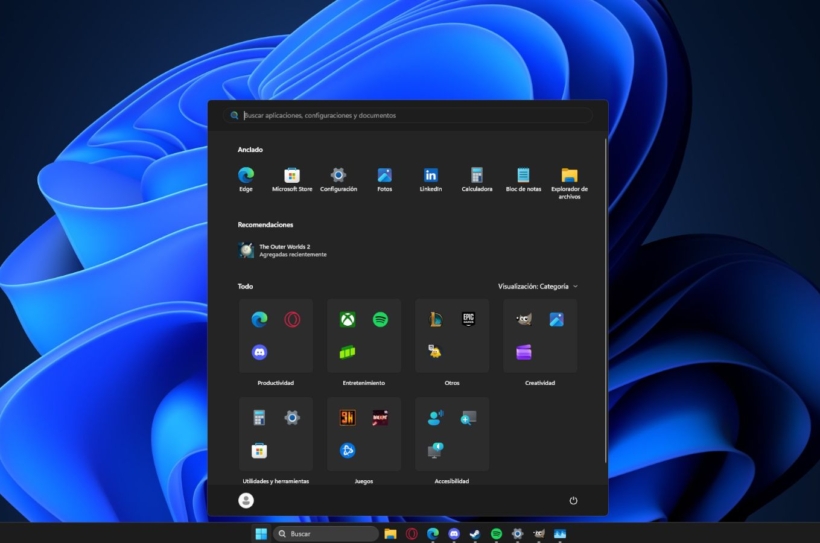Open Fotos in the pinned section

pyautogui.click(x=384, y=179)
